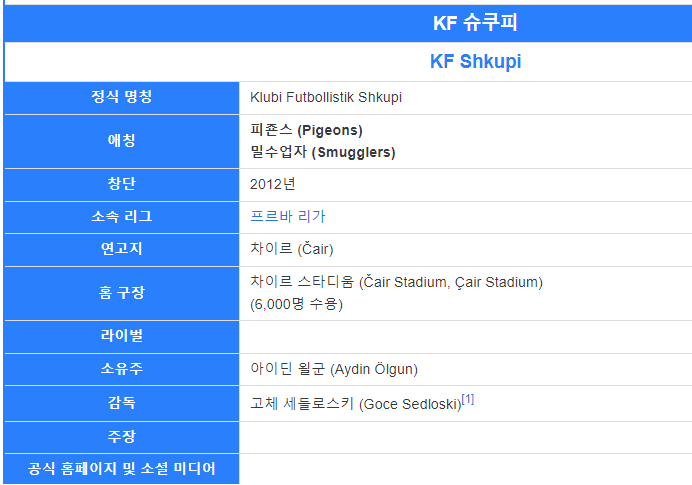Viewport: 692px width, 485px height.
Task: Click owner name 아이딘 욀군 (Aydin Ölgun)
Action: coord(334,369)
